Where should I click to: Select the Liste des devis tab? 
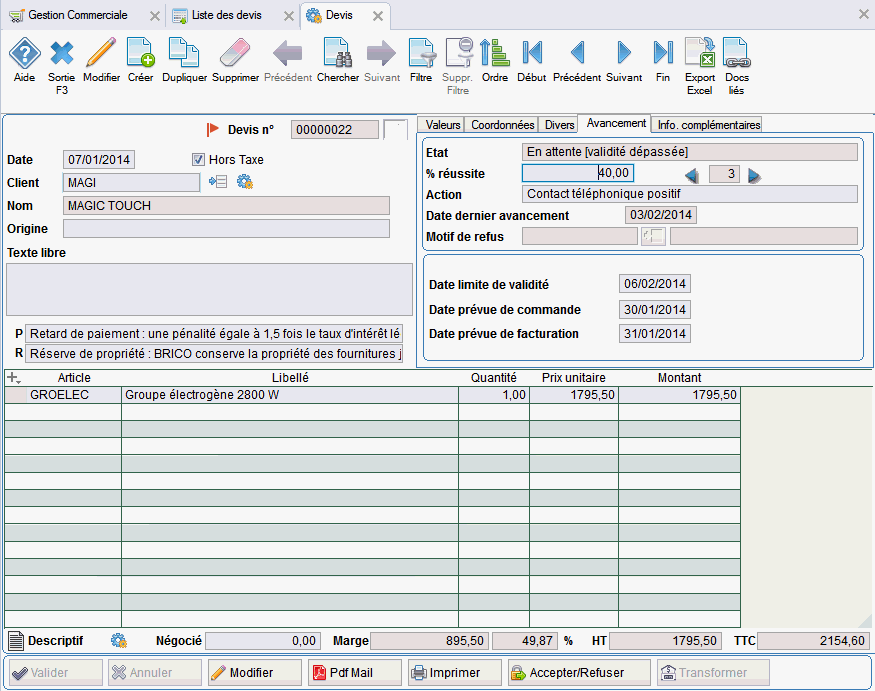tap(226, 15)
